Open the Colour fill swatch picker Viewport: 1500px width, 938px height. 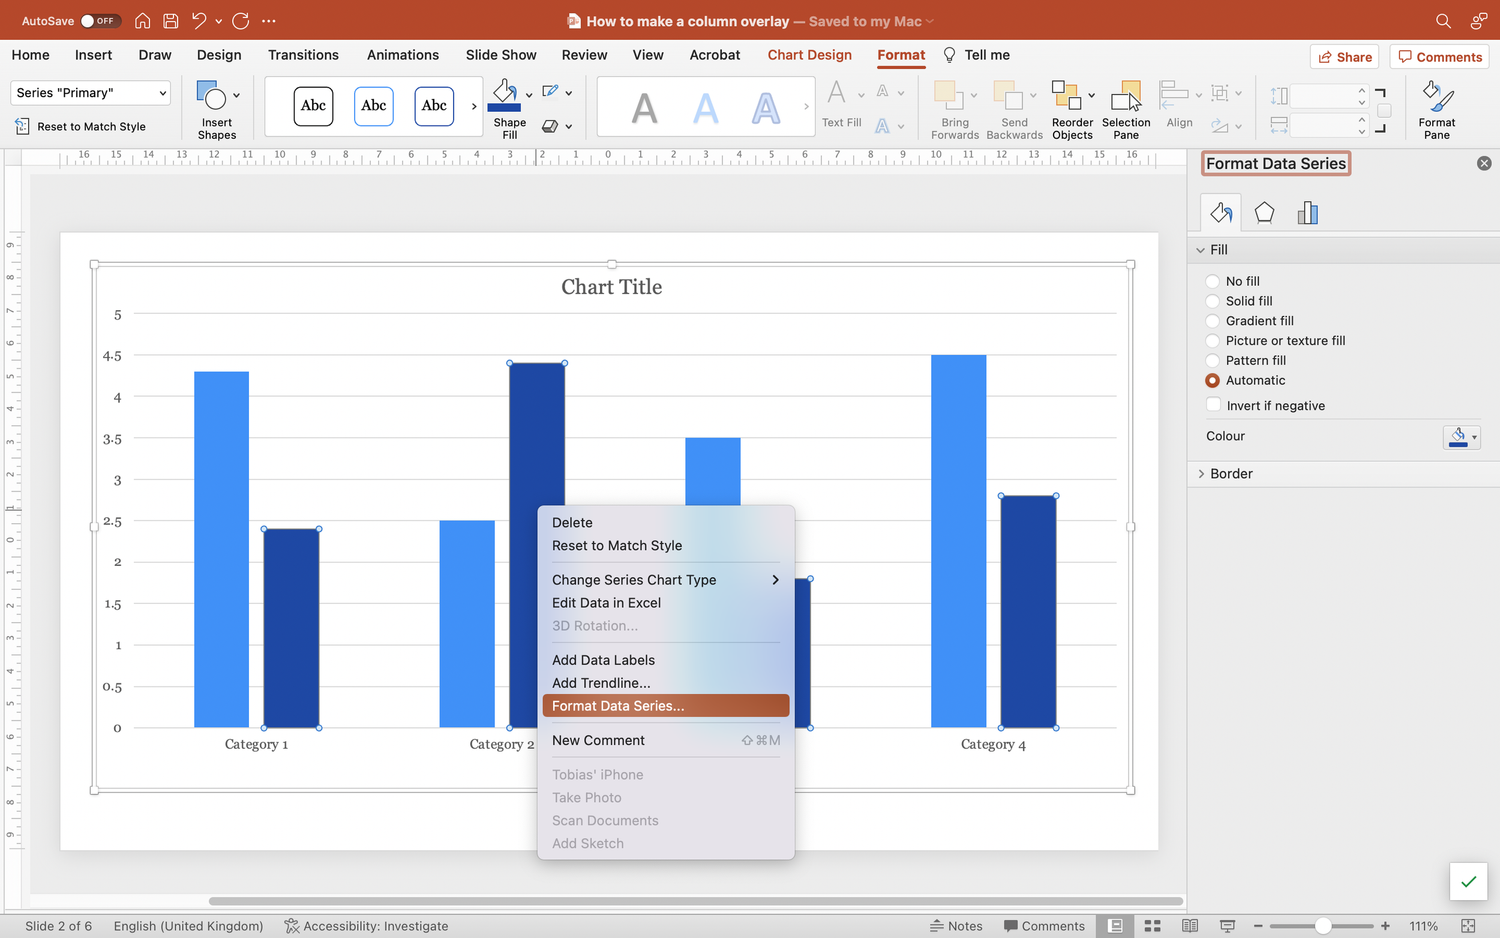1461,437
